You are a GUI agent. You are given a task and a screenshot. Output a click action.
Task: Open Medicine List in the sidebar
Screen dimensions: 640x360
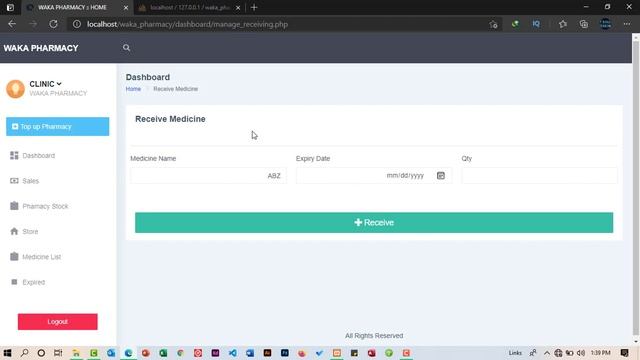click(42, 257)
